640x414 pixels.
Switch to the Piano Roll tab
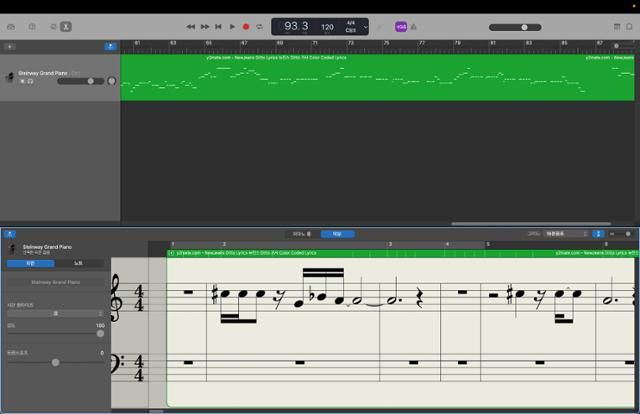(x=300, y=233)
